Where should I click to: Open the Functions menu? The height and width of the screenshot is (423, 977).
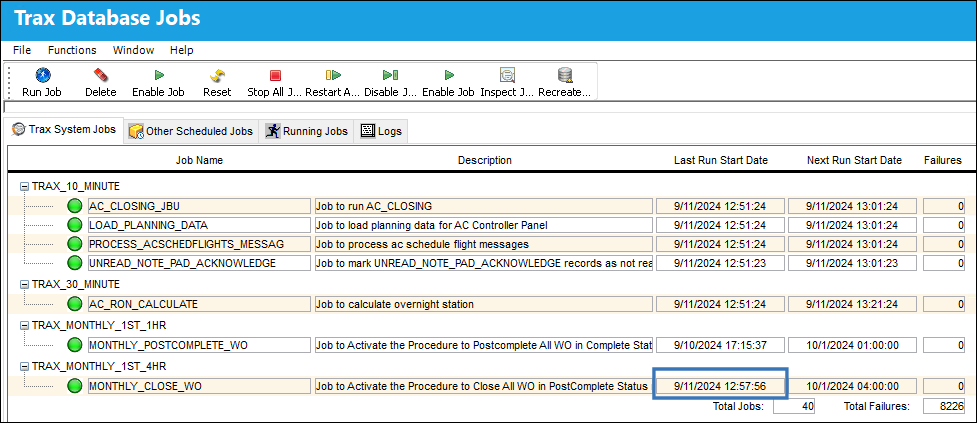(x=72, y=50)
